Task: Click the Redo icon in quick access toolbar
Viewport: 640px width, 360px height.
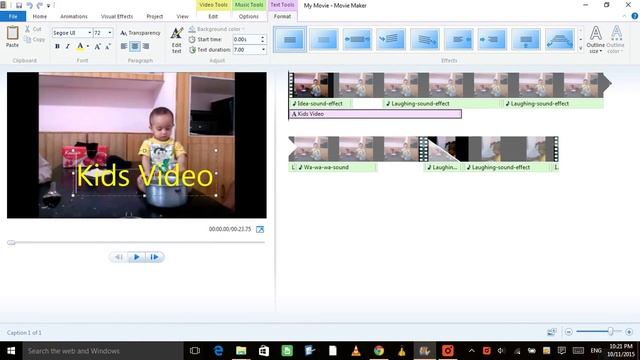Action: tap(40, 5)
